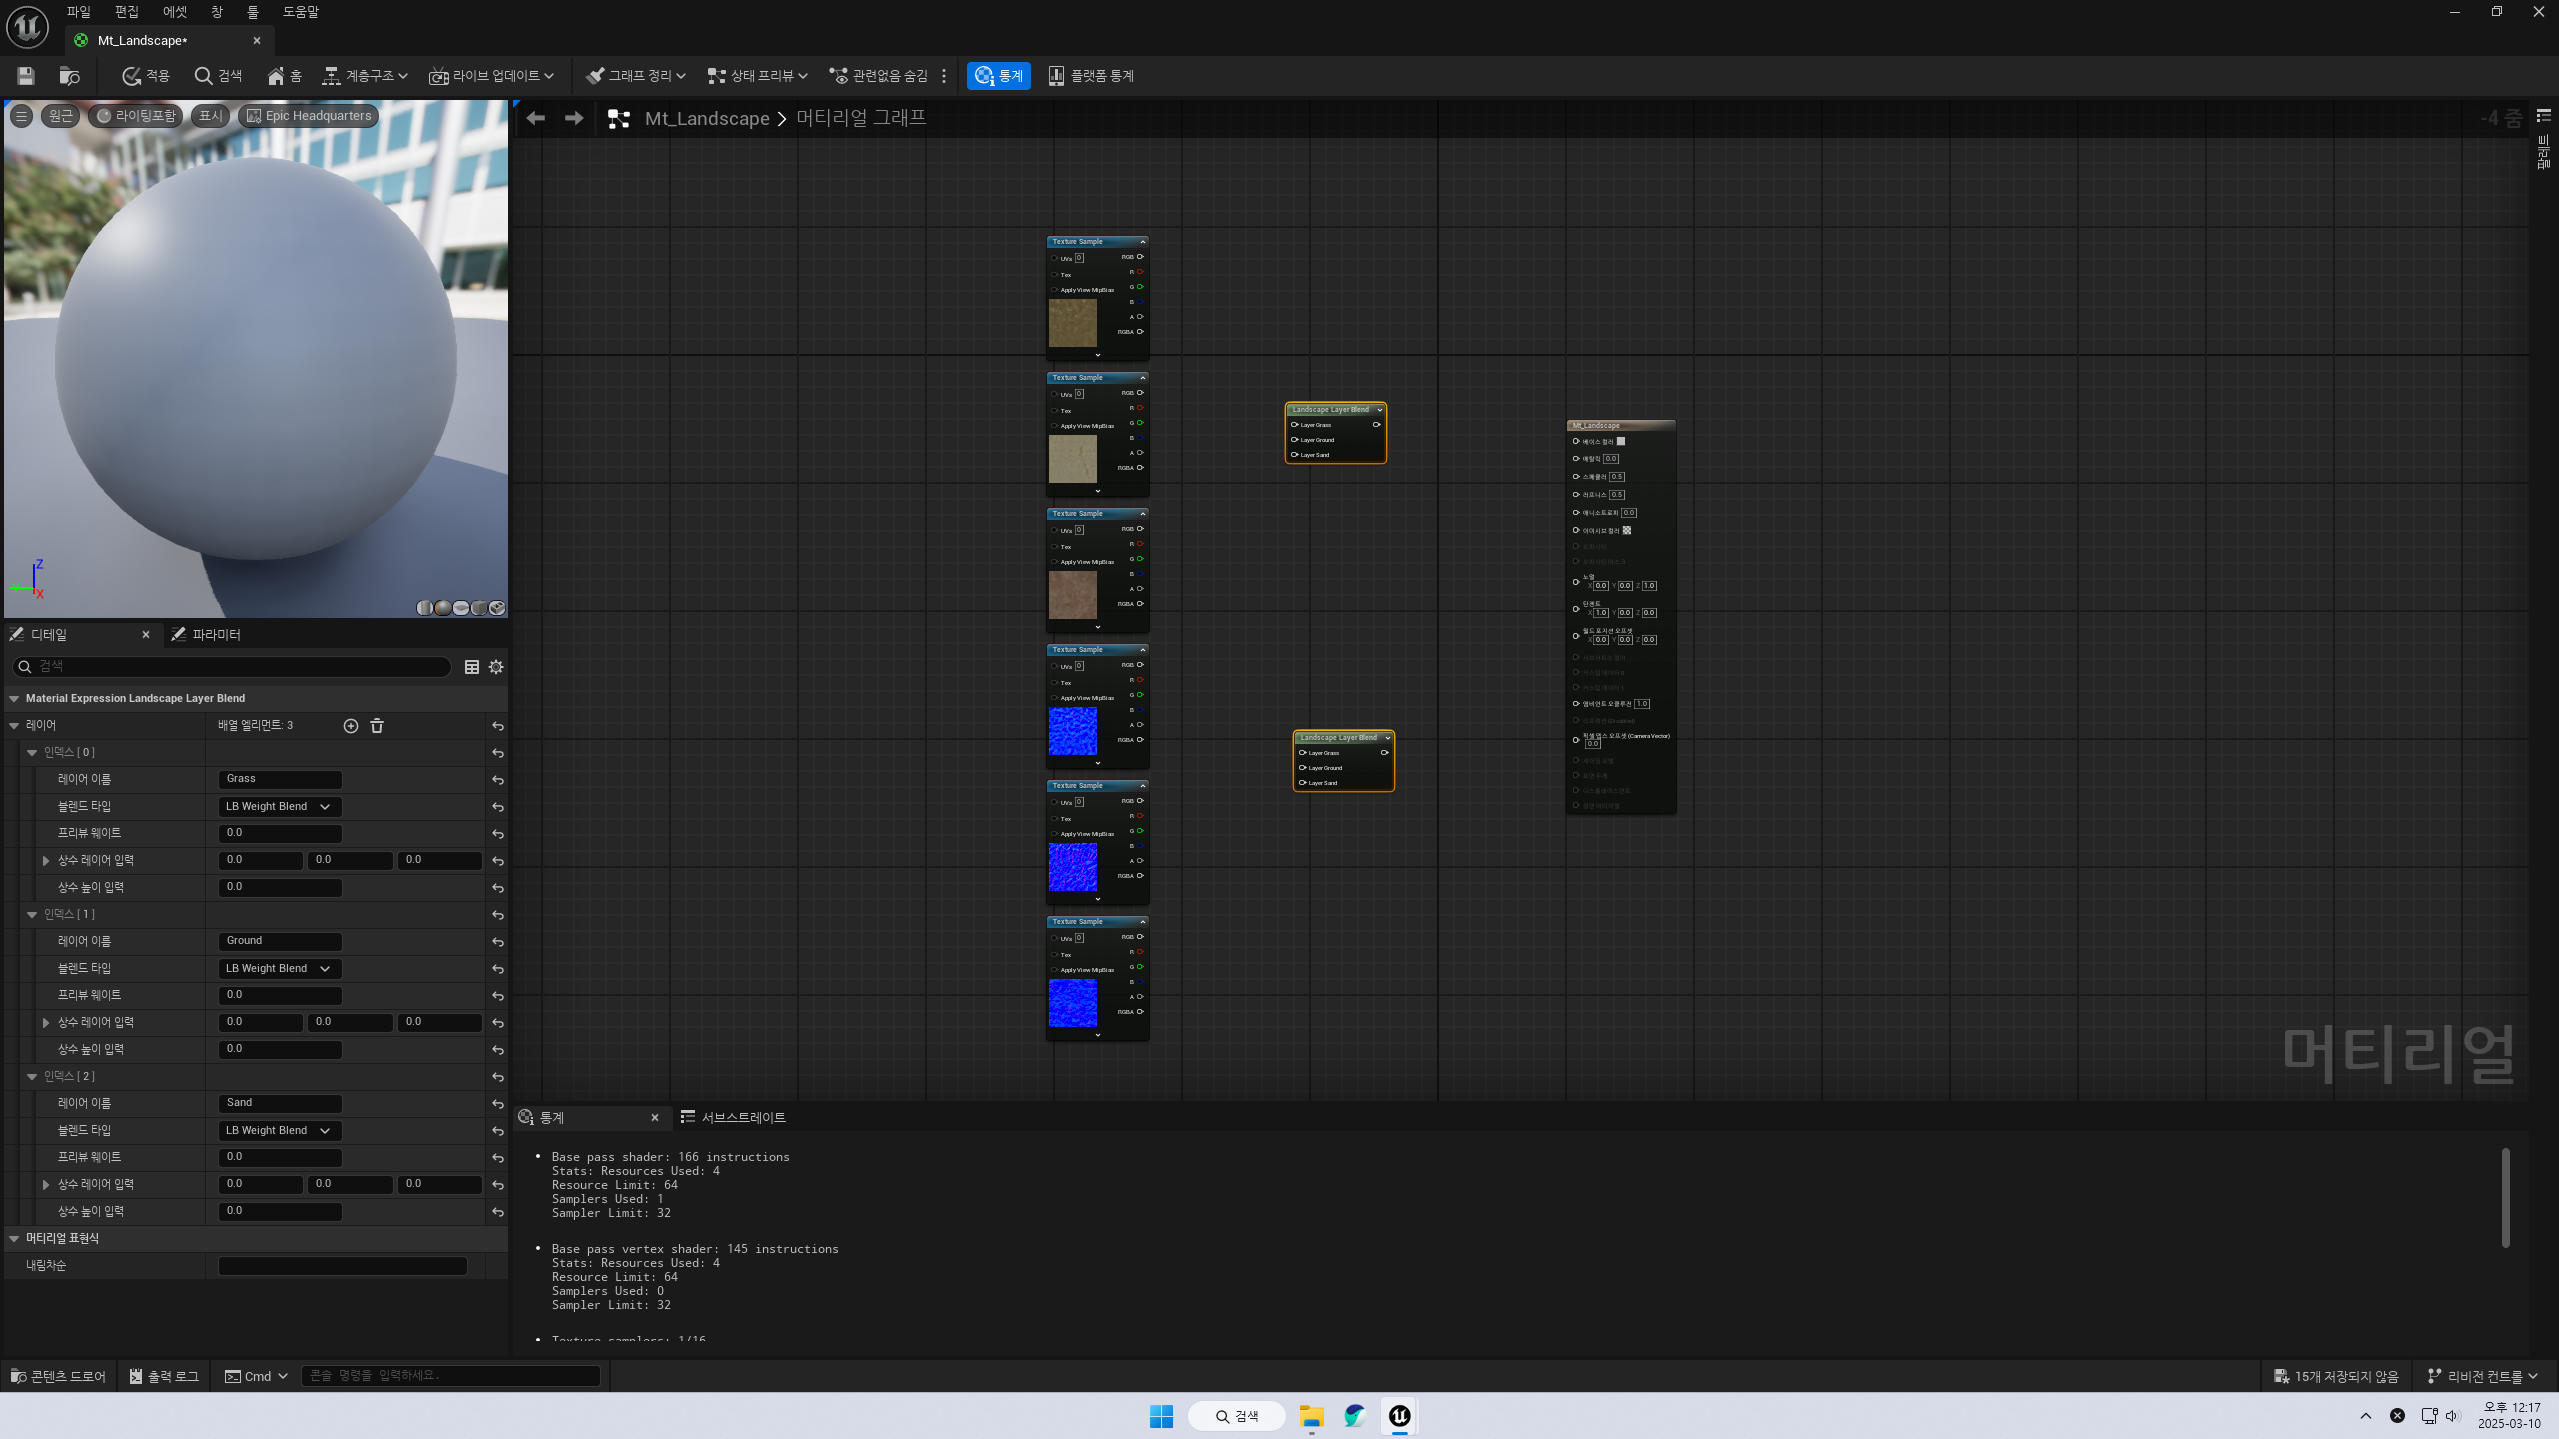Collapse the Material Expression Landscape Layer Blend section
The image size is (2559, 1439).
coord(14,699)
